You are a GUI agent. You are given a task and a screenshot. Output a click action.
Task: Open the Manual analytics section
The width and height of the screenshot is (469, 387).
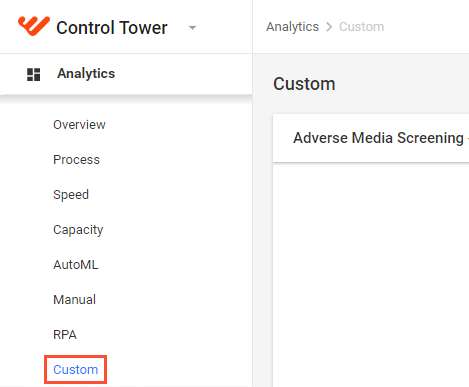[74, 300]
